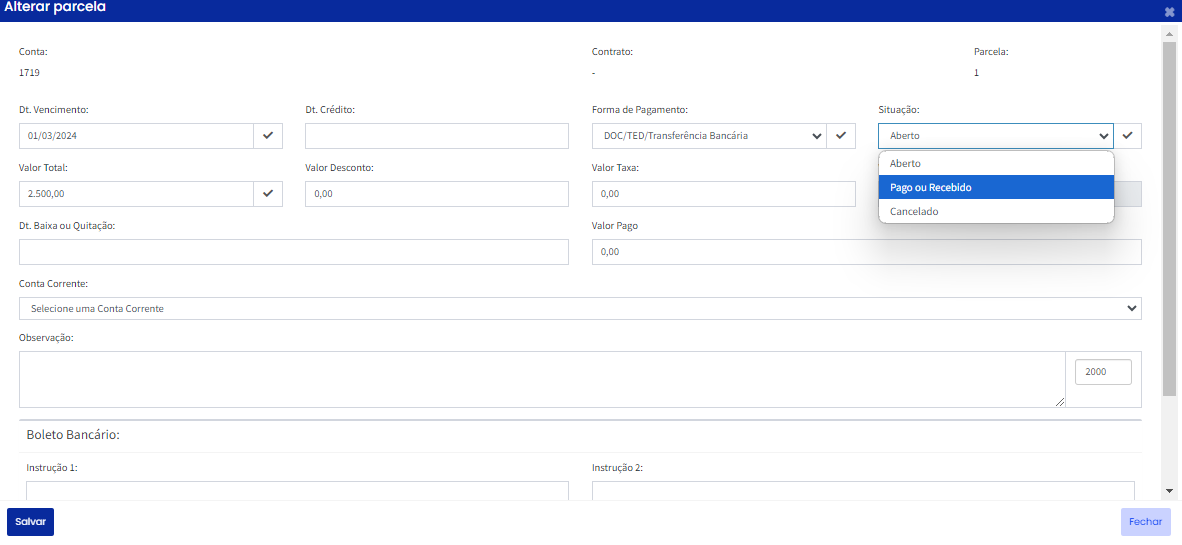The image size is (1182, 545).
Task: Expand Conta Corrente selection dropdown
Action: [x=580, y=308]
